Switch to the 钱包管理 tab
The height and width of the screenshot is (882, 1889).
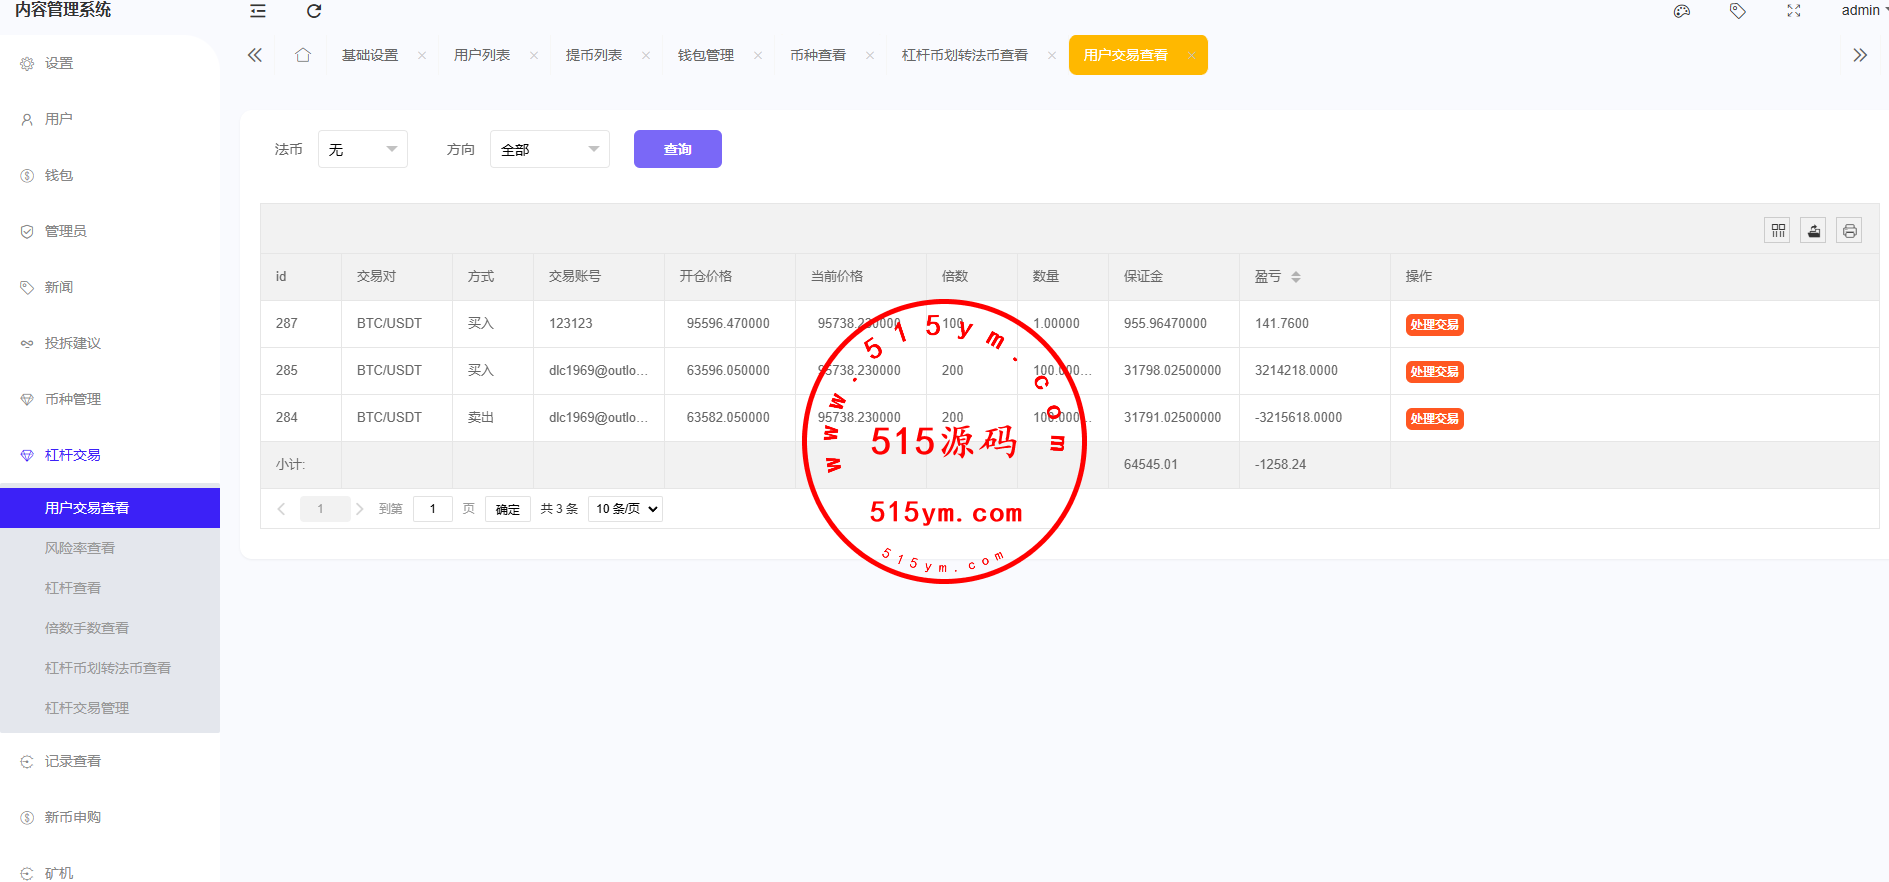[x=706, y=55]
